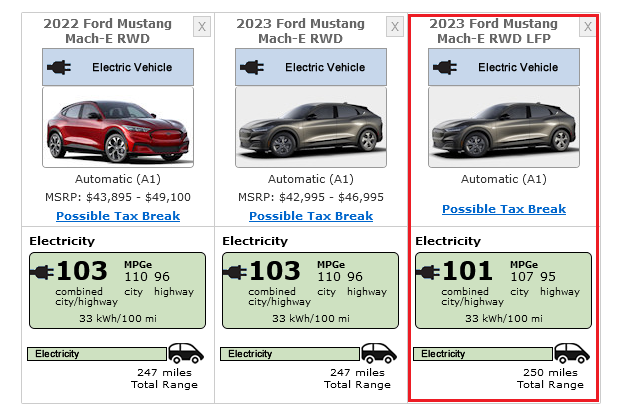Click the Electricity range bar for LFP model
This screenshot has width=621, height=413.
[x=483, y=354]
